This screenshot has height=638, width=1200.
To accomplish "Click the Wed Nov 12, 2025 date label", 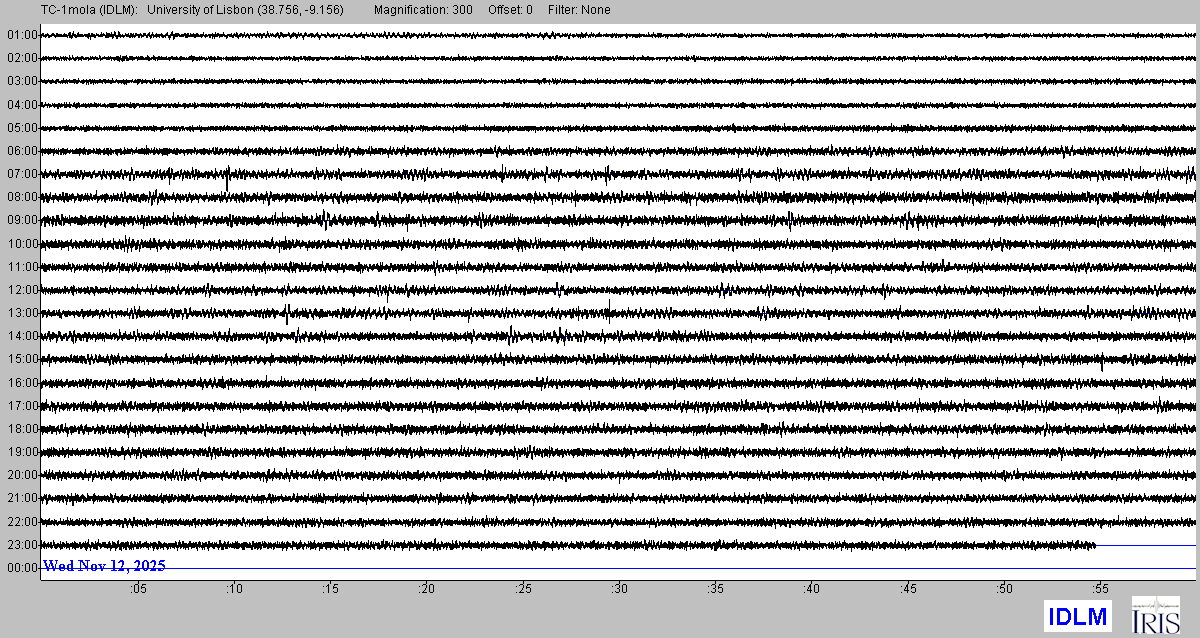I will coord(104,566).
